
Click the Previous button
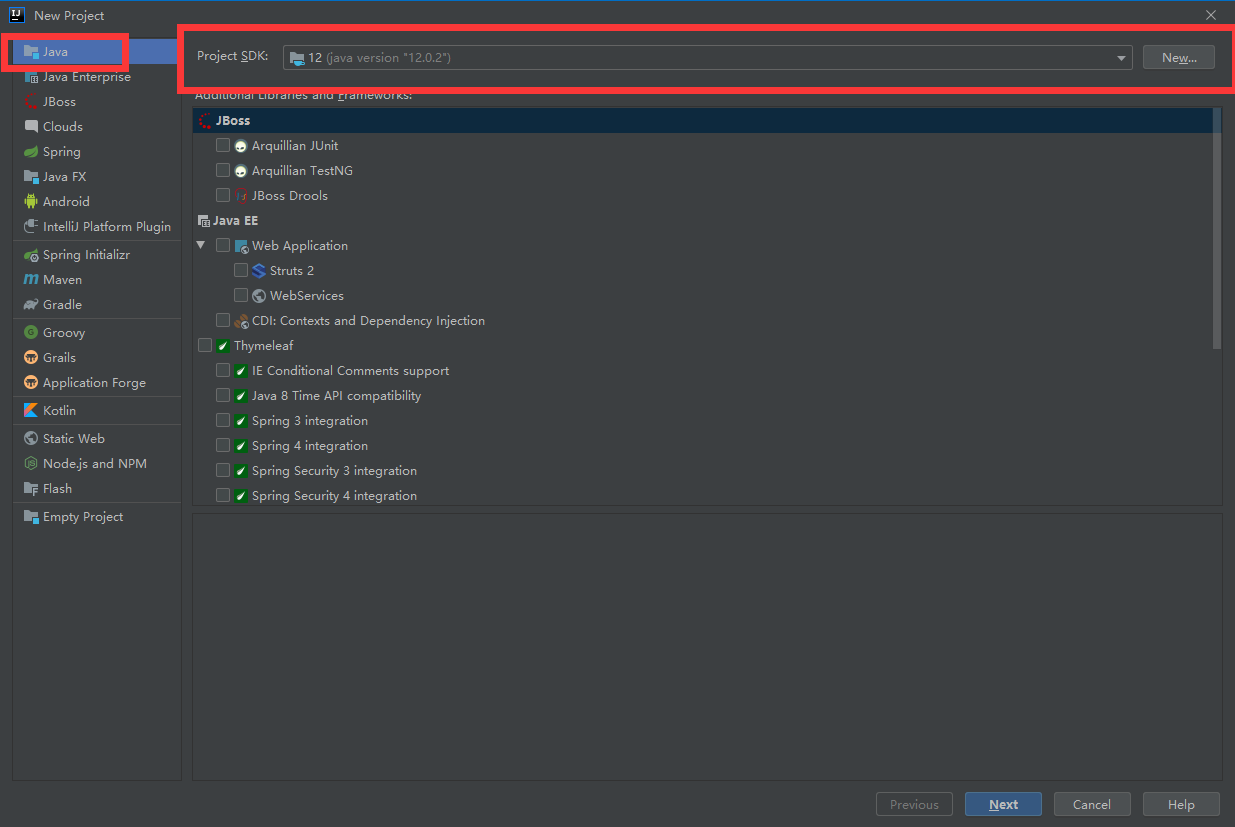tap(914, 805)
